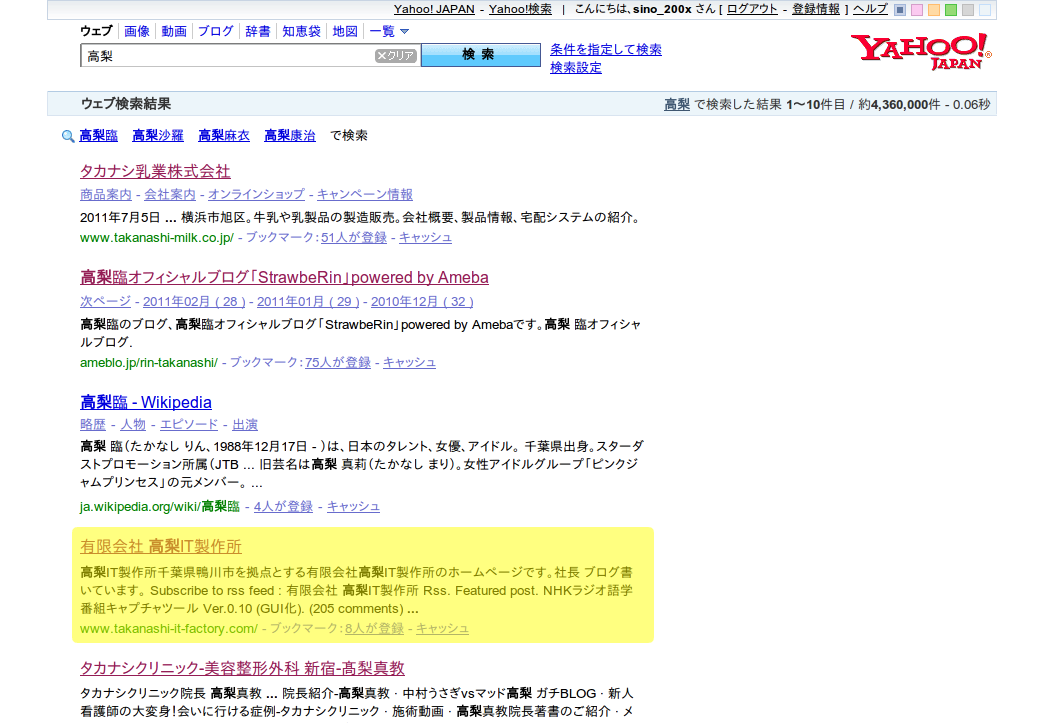Viewport: 1042px width, 723px height.
Task: Select the pink theme color swatch
Action: click(917, 10)
